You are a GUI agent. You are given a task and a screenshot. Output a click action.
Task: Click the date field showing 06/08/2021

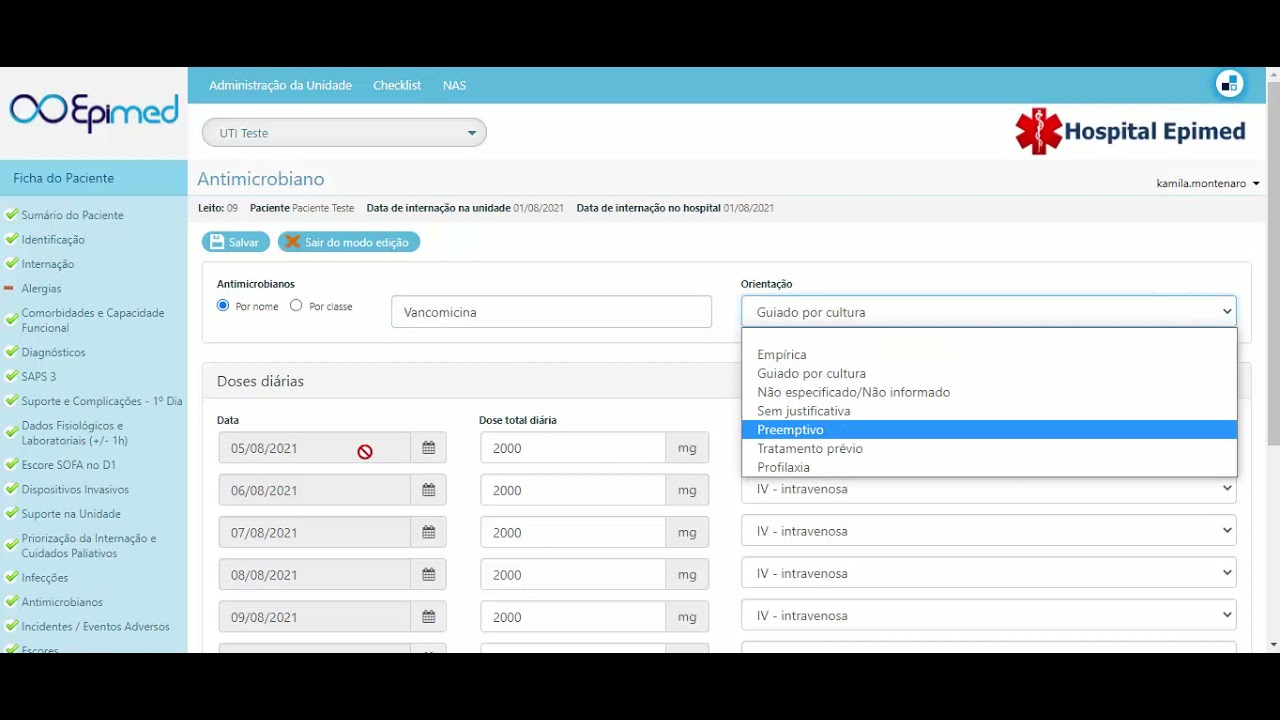click(x=314, y=490)
